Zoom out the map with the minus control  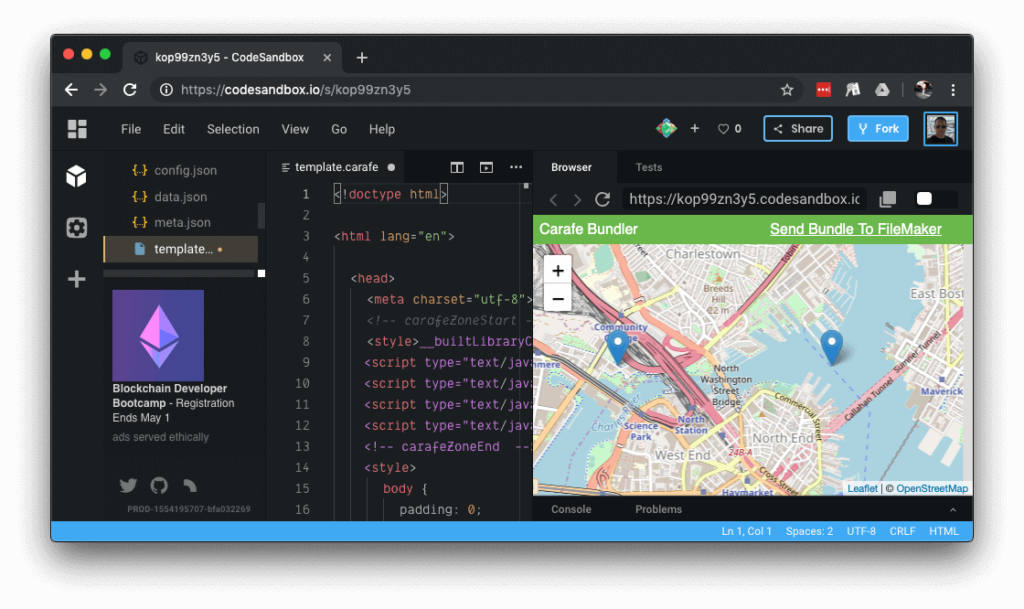557,297
